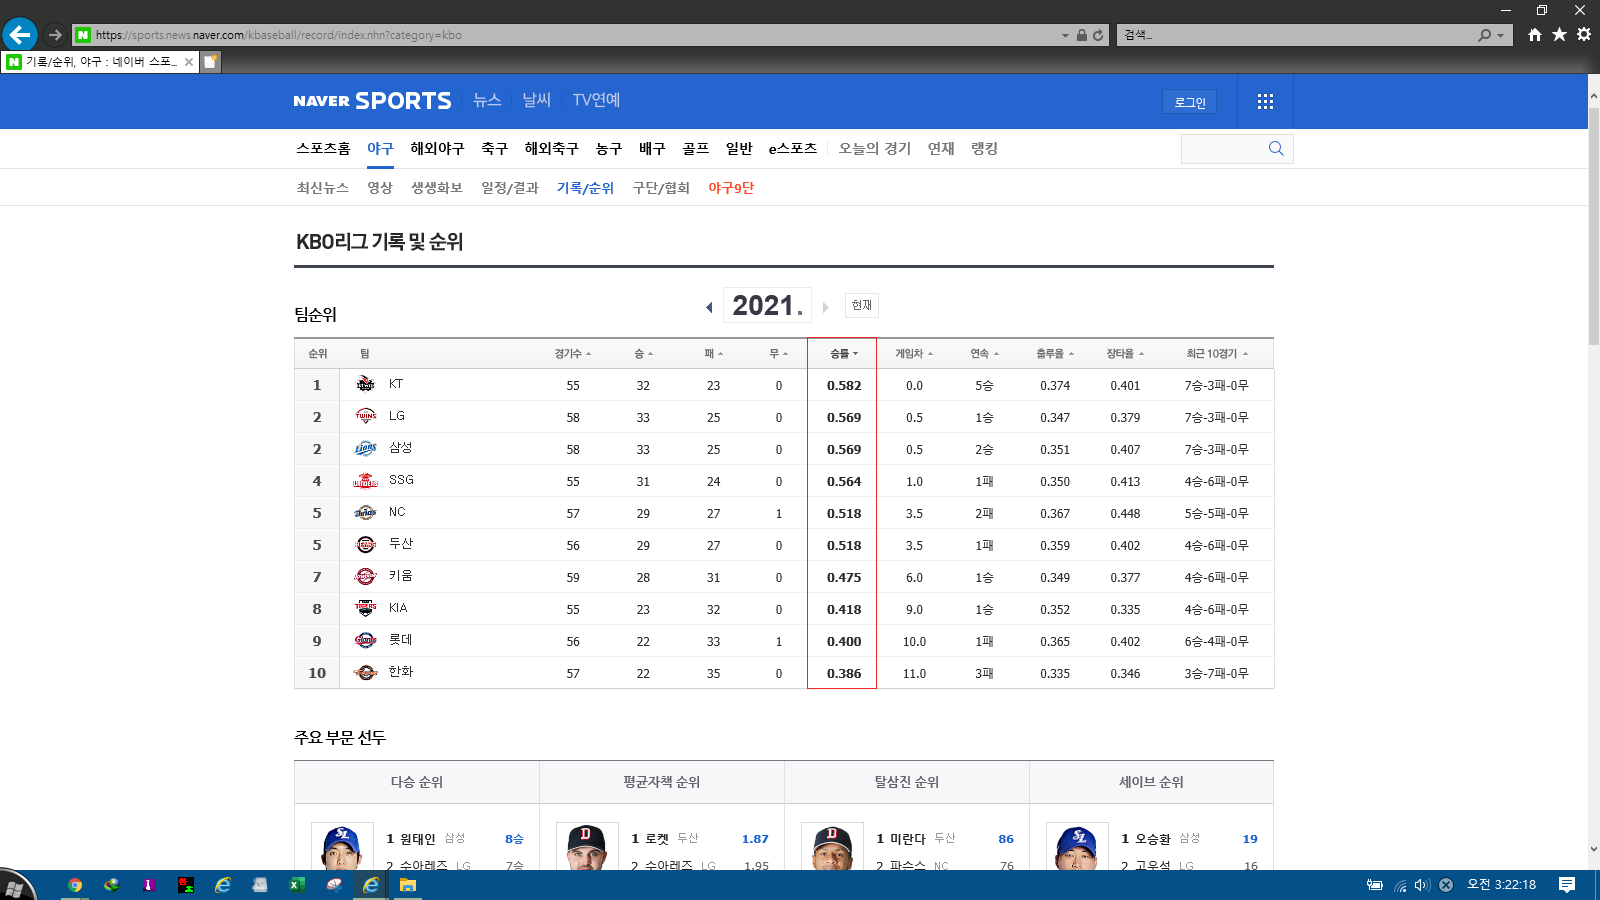This screenshot has width=1600, height=900.
Task: Open the NAVER SPORTS logo link
Action: 372,101
